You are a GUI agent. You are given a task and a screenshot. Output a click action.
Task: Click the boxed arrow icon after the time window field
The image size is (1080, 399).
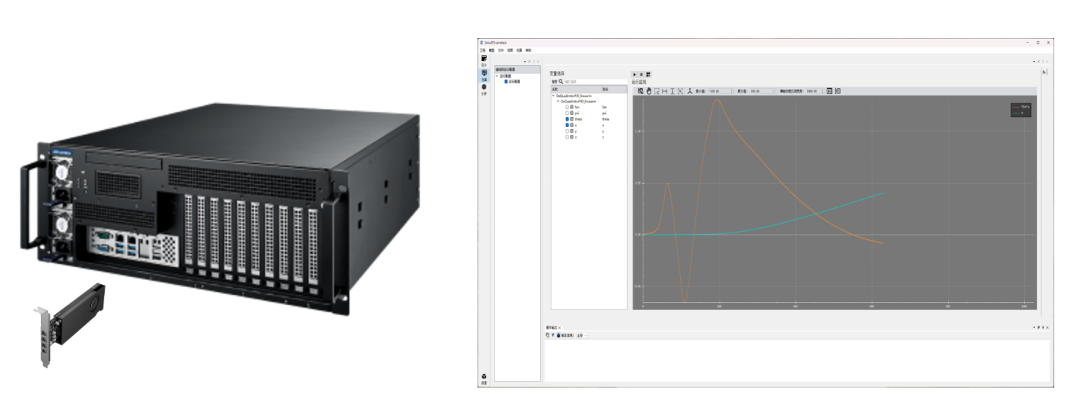[x=829, y=91]
